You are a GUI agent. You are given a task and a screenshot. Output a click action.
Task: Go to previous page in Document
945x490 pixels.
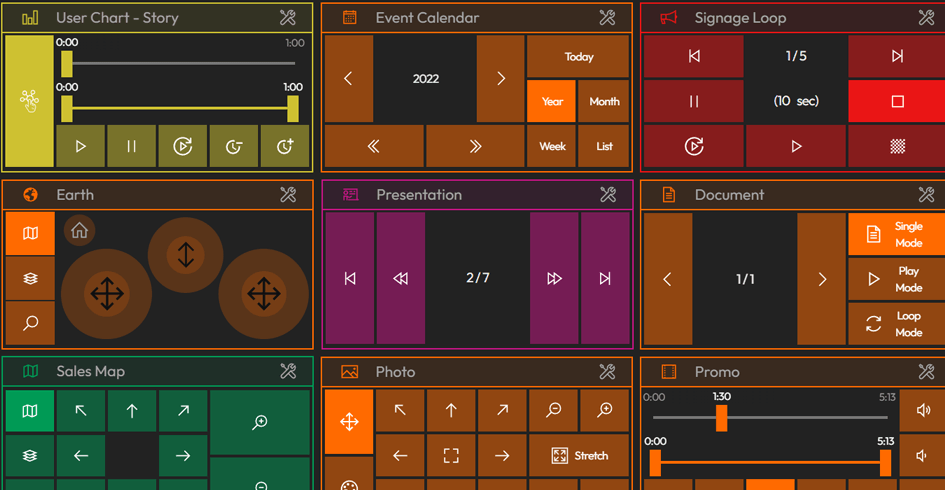pos(668,279)
